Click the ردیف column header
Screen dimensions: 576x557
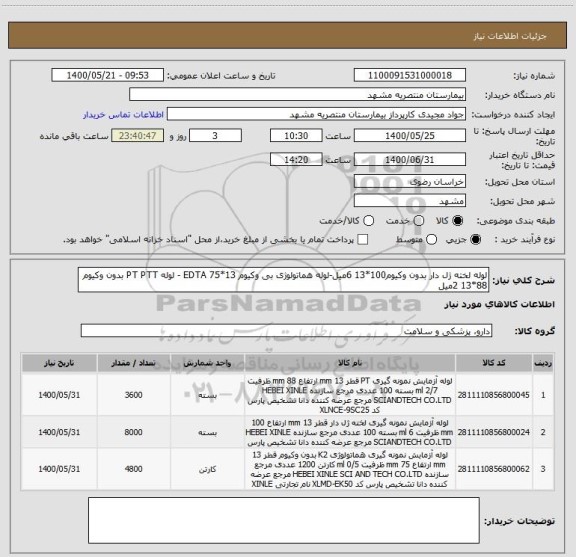pyautogui.click(x=543, y=363)
